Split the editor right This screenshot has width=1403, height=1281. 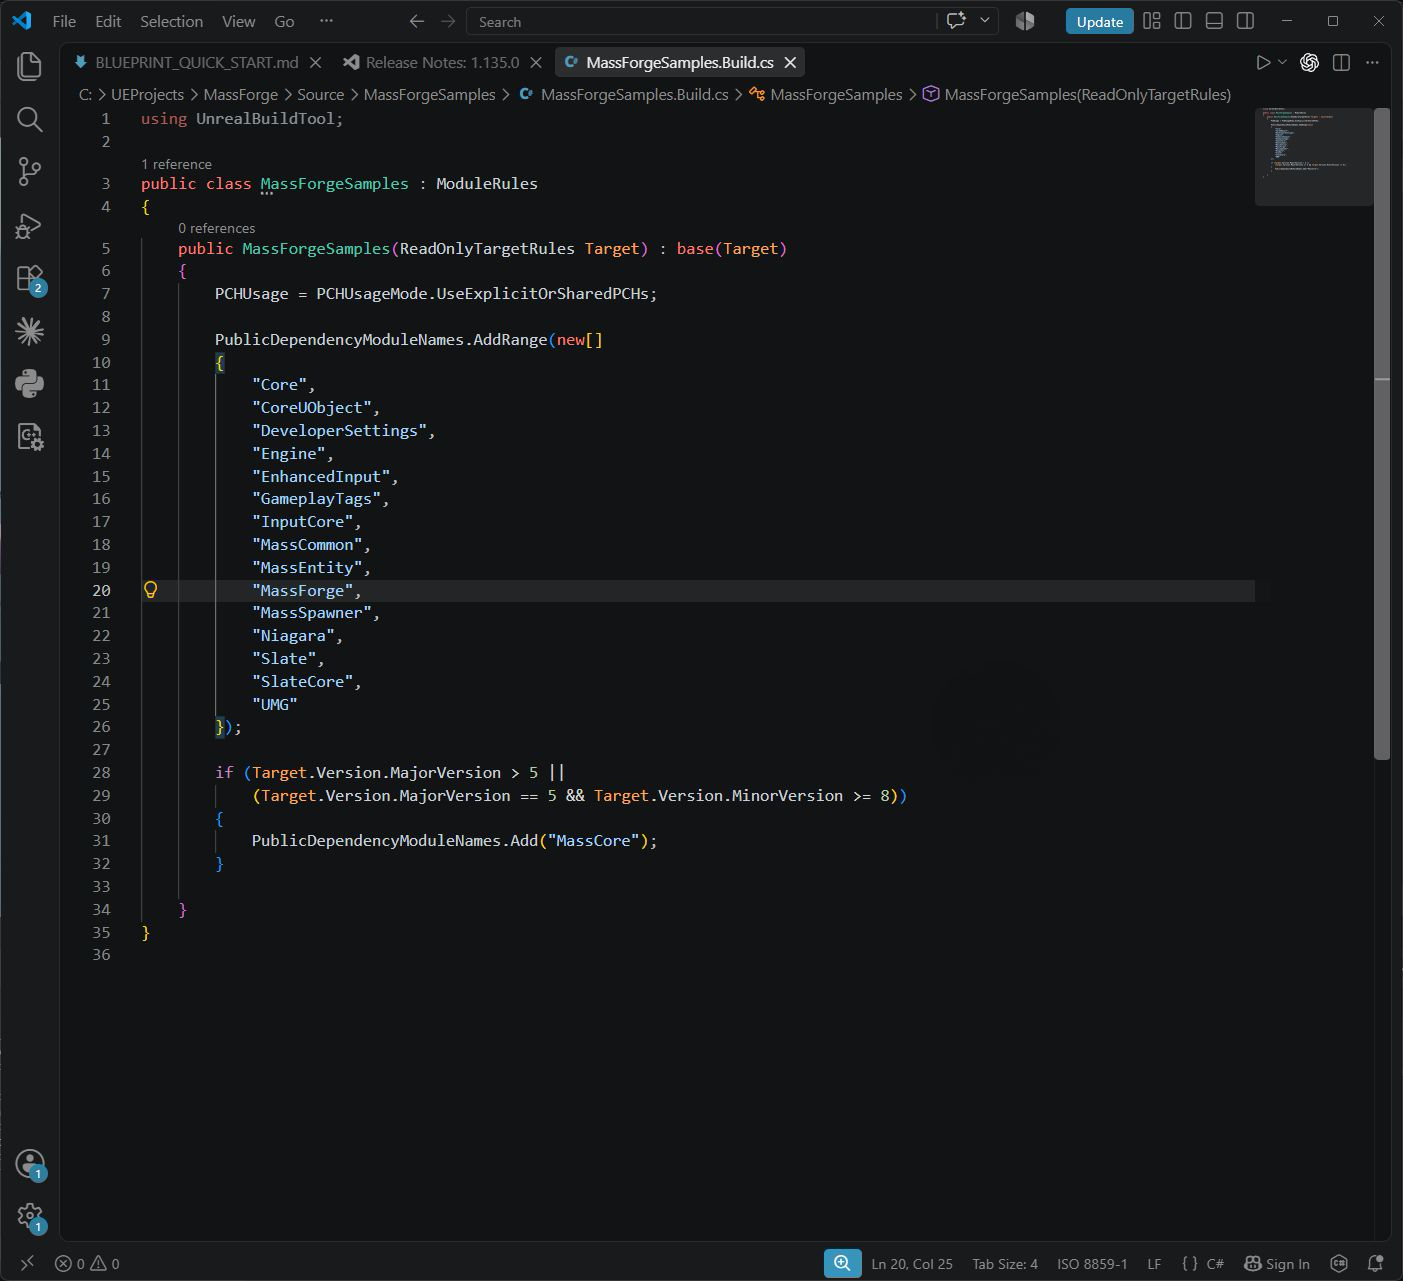pyautogui.click(x=1341, y=62)
